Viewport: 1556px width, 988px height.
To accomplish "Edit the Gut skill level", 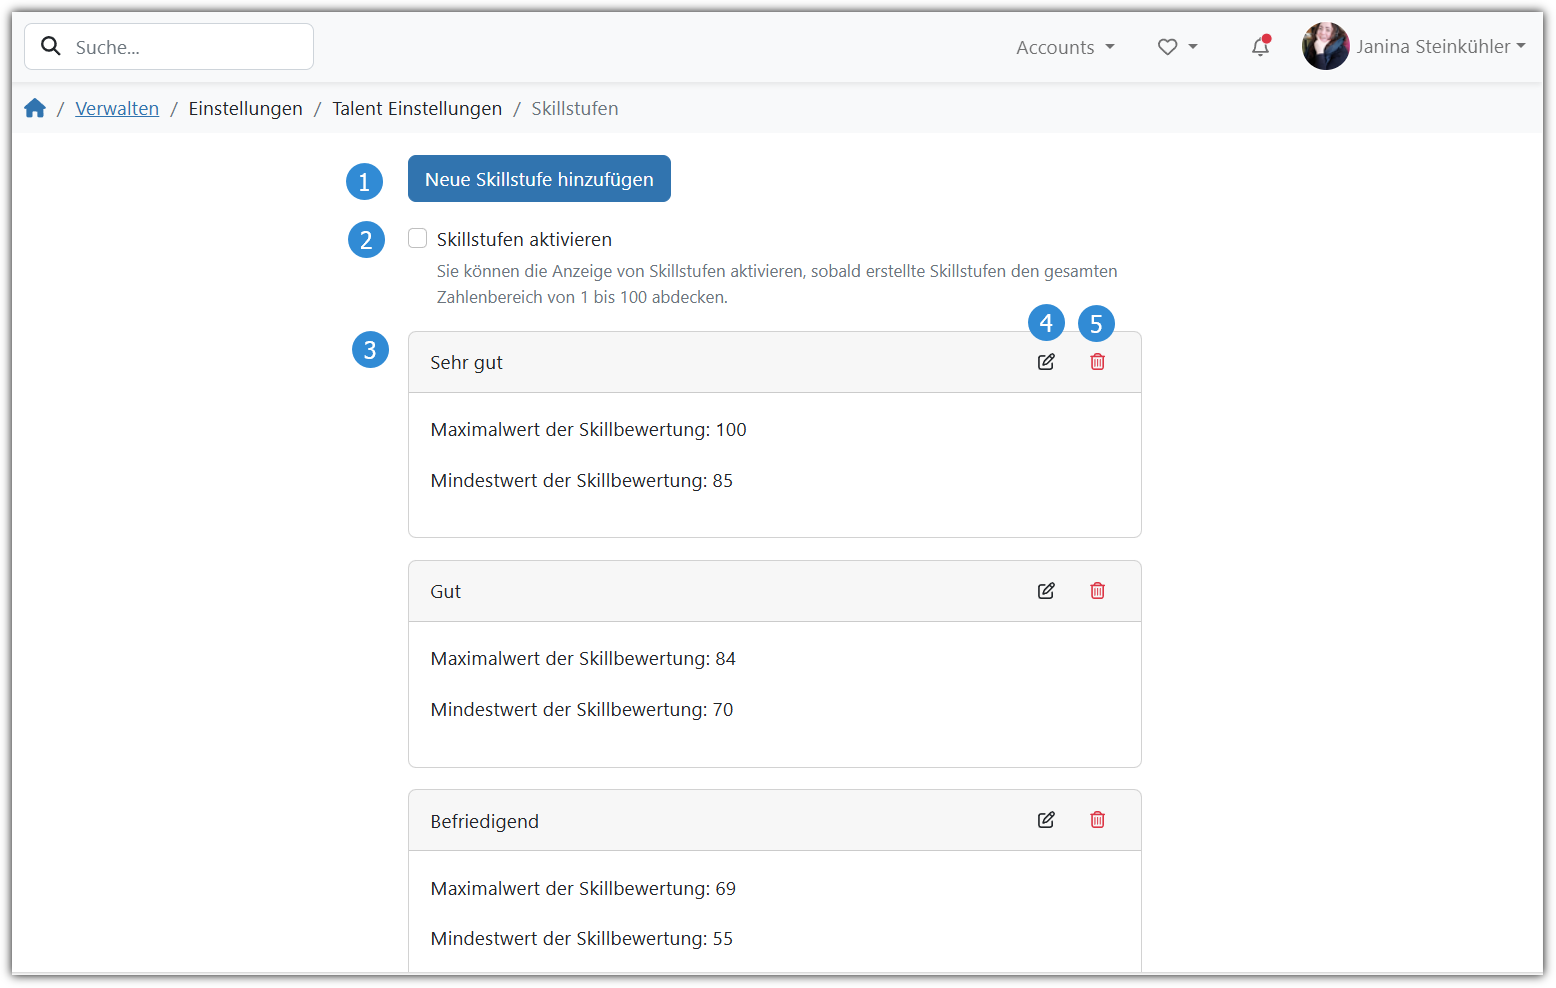I will click(x=1046, y=591).
